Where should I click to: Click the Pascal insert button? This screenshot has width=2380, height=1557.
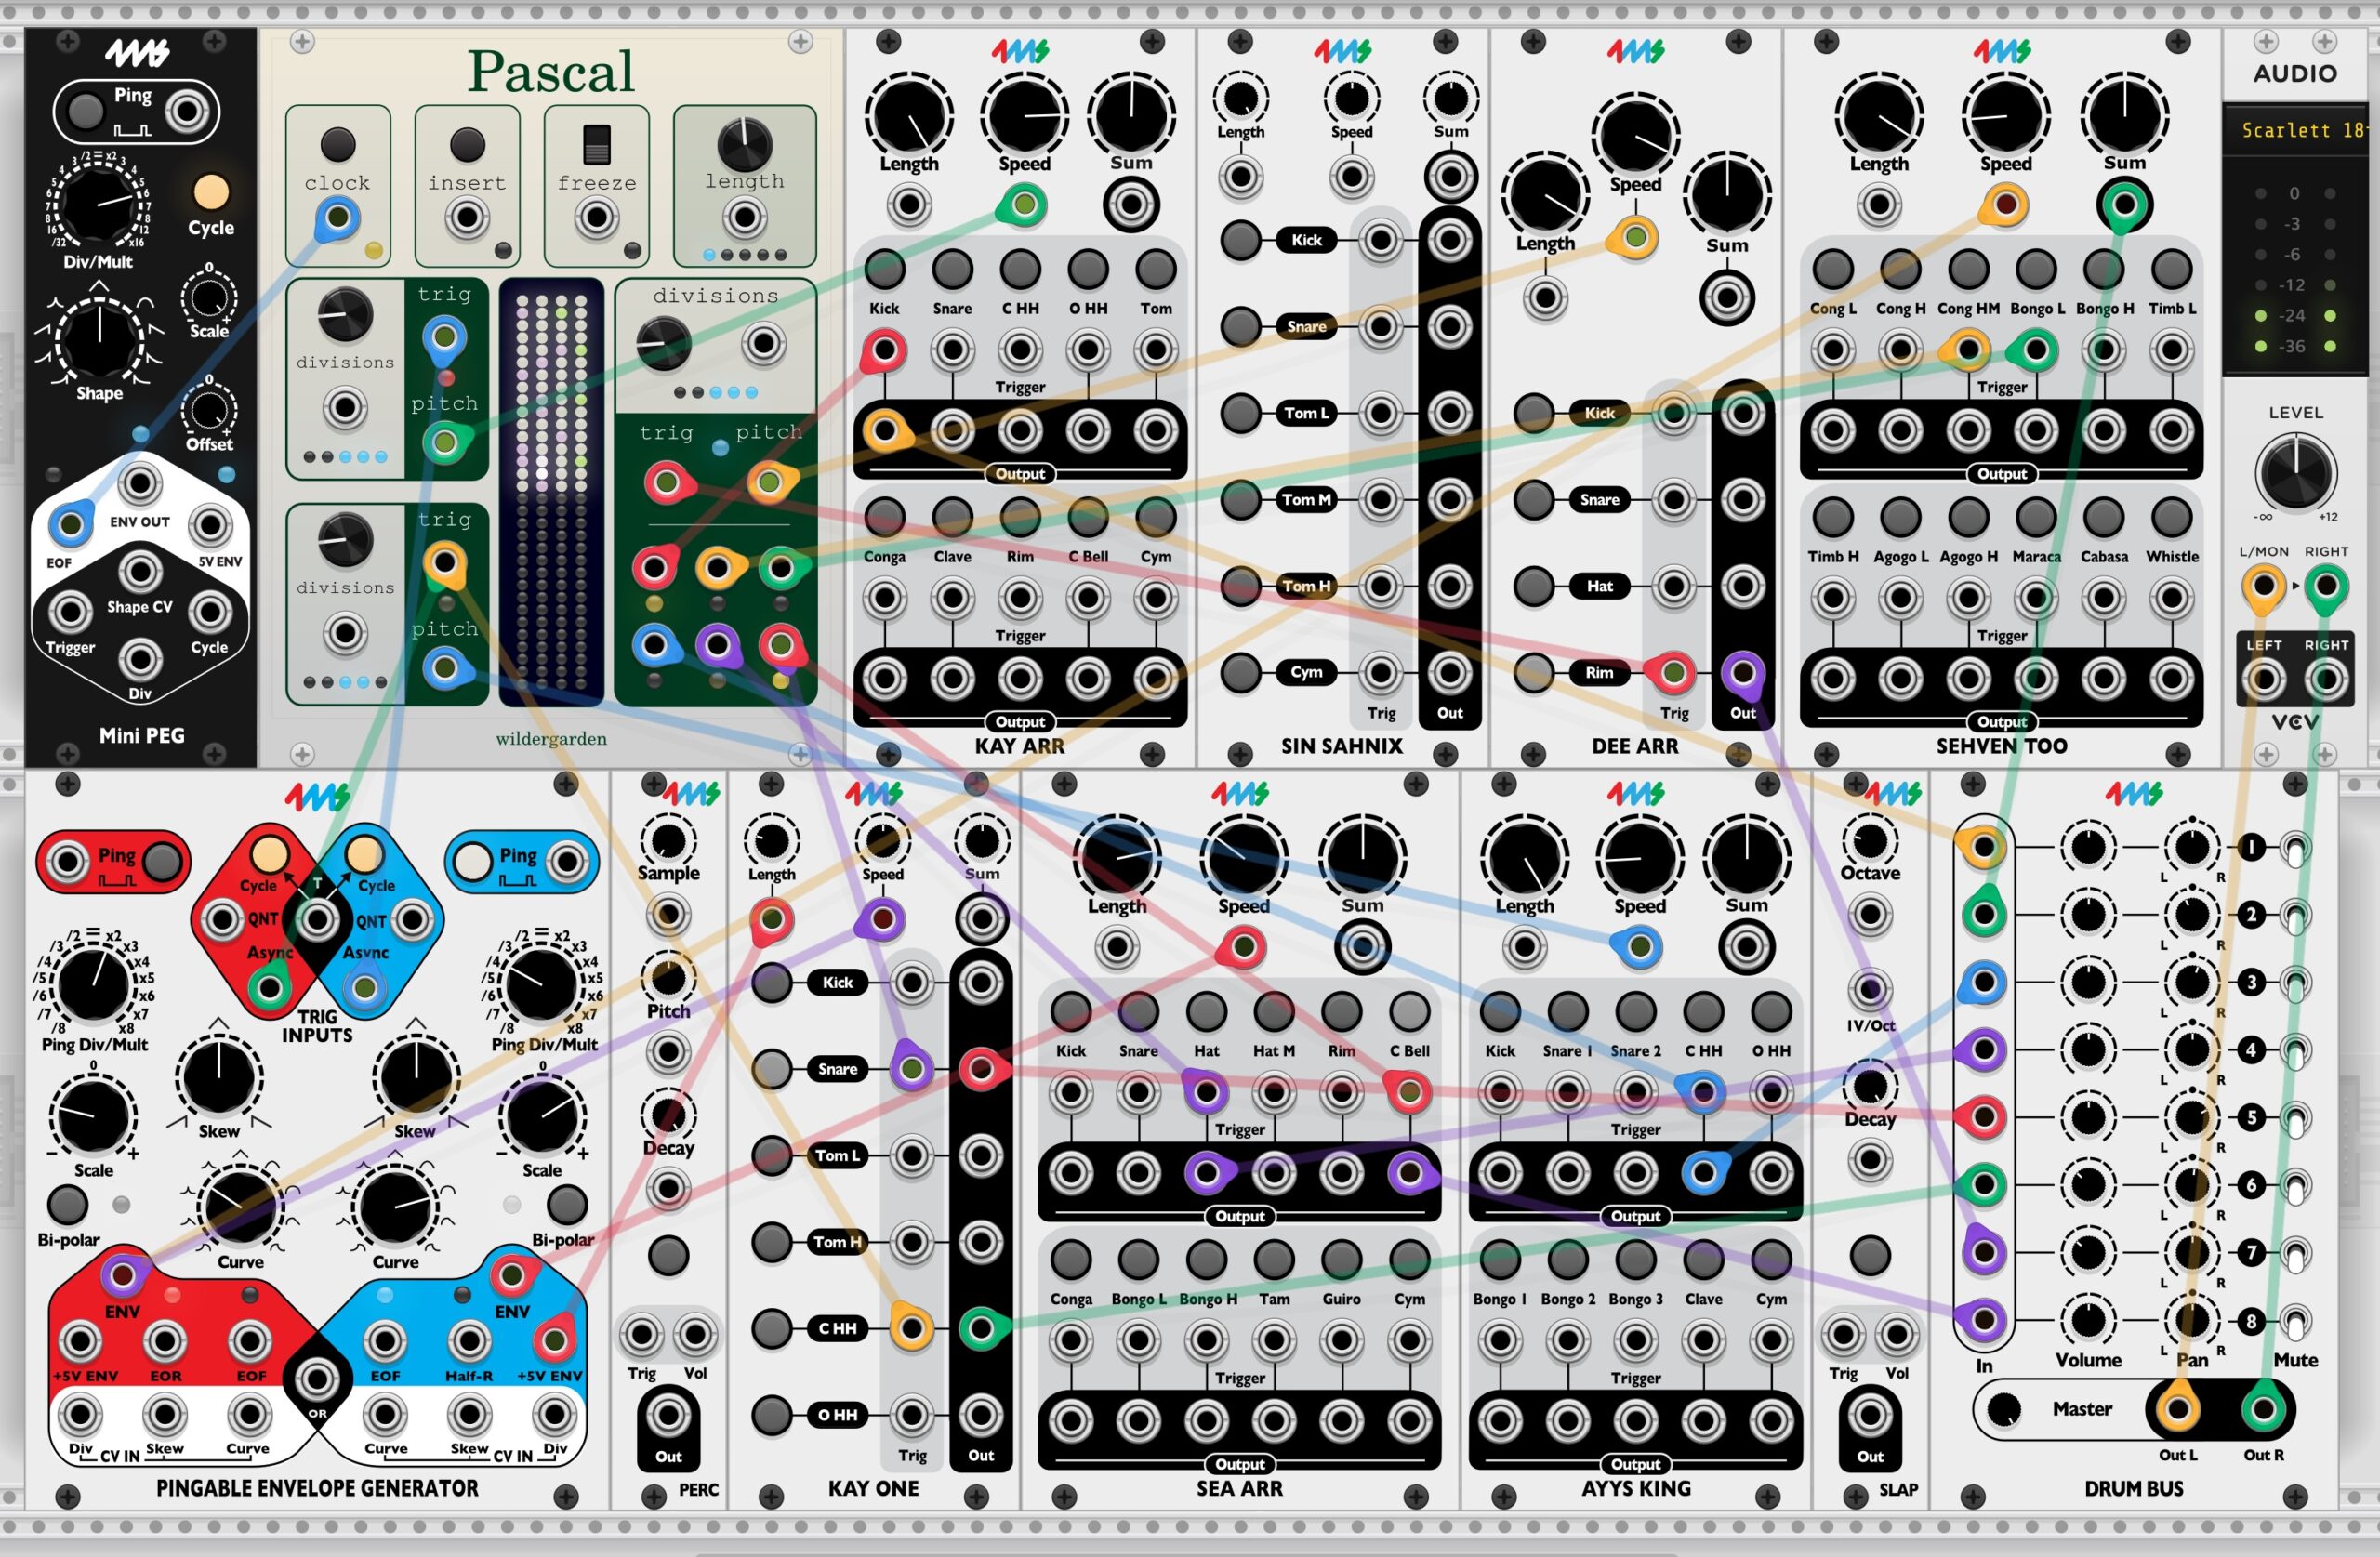pos(467,144)
